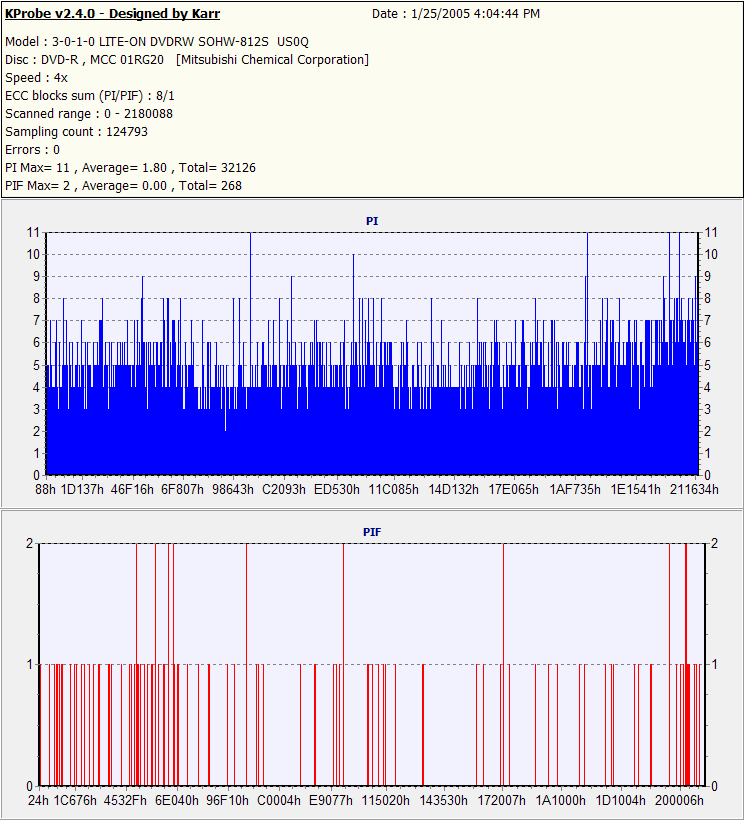
Task: Click the PI chart title
Action: (x=372, y=221)
